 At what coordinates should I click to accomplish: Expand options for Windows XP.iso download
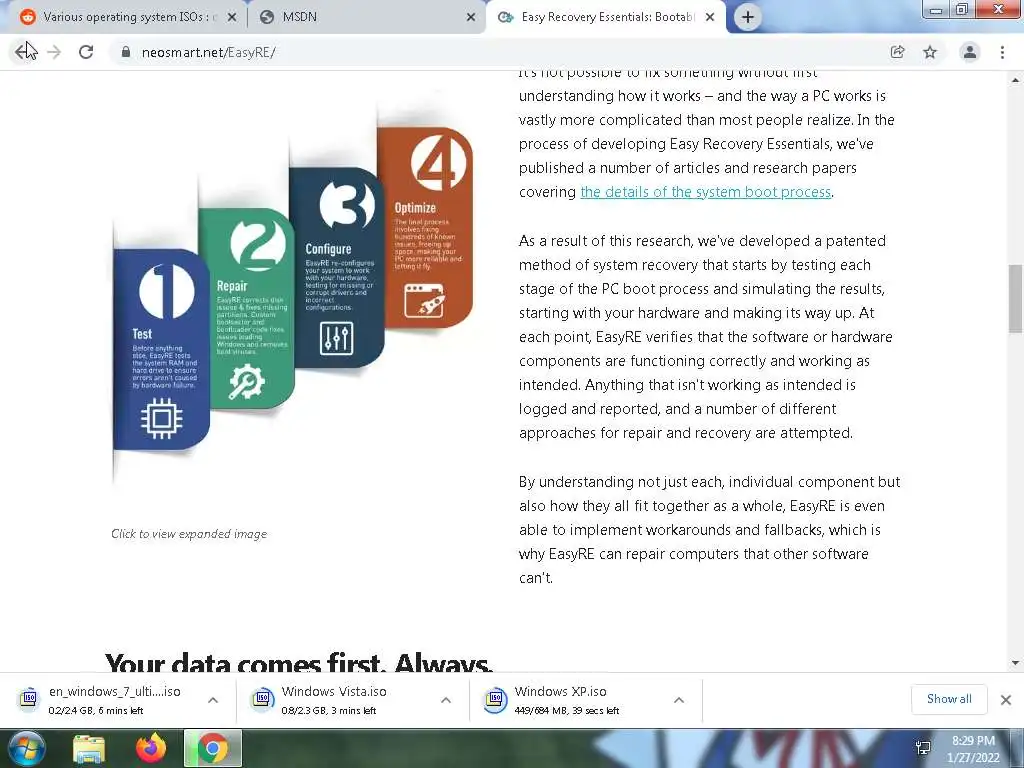coord(679,700)
